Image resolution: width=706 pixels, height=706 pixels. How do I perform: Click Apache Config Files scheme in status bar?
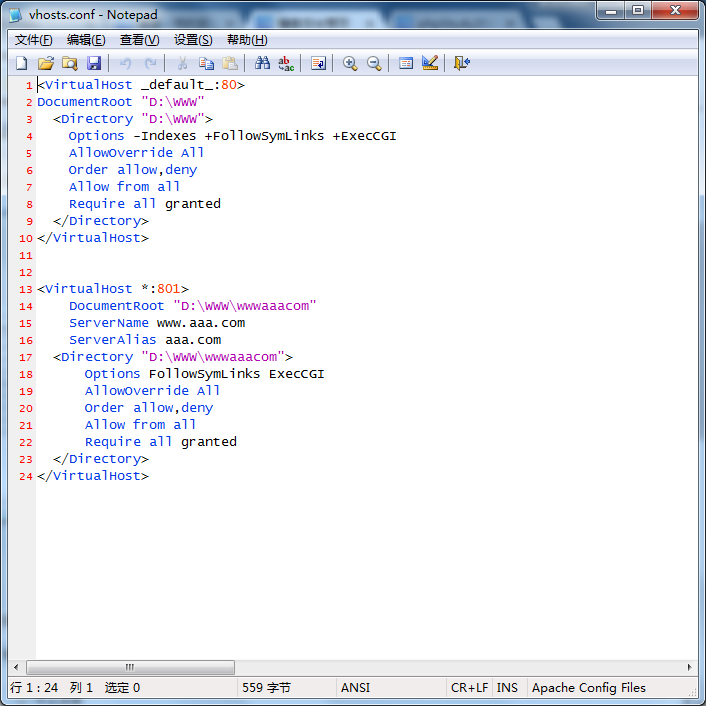[588, 688]
